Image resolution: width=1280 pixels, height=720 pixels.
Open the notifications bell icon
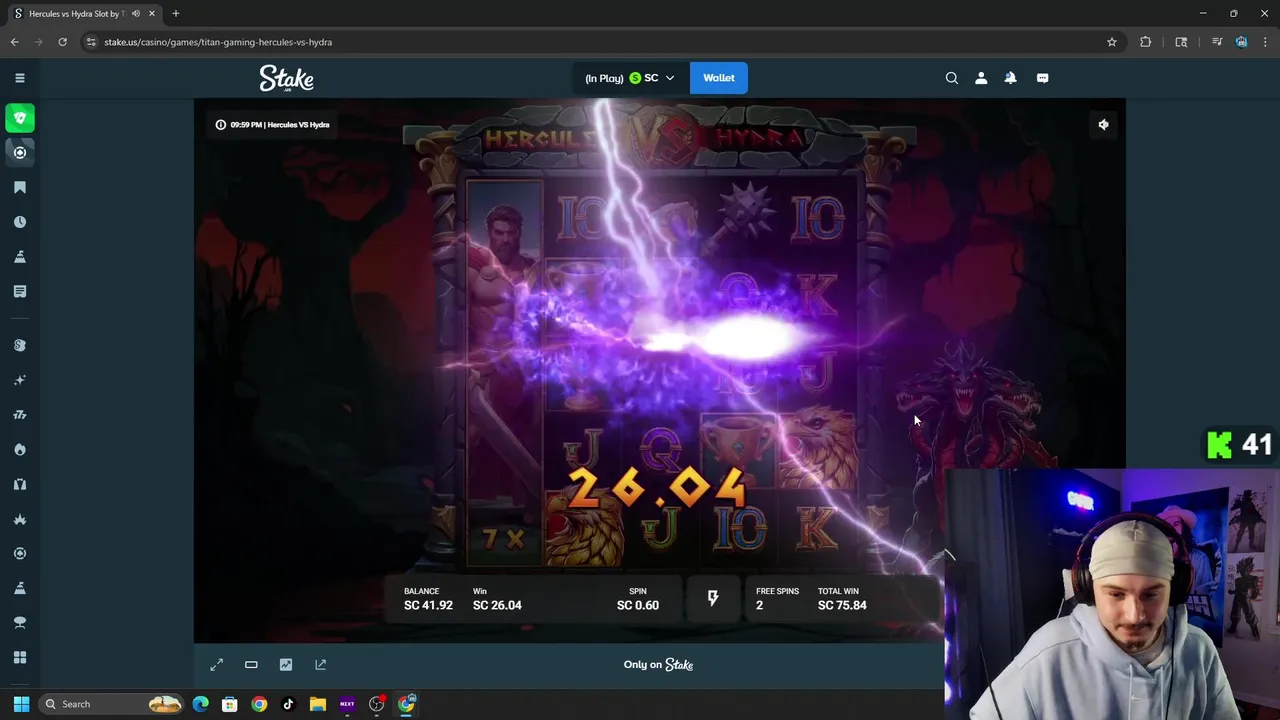click(1010, 78)
